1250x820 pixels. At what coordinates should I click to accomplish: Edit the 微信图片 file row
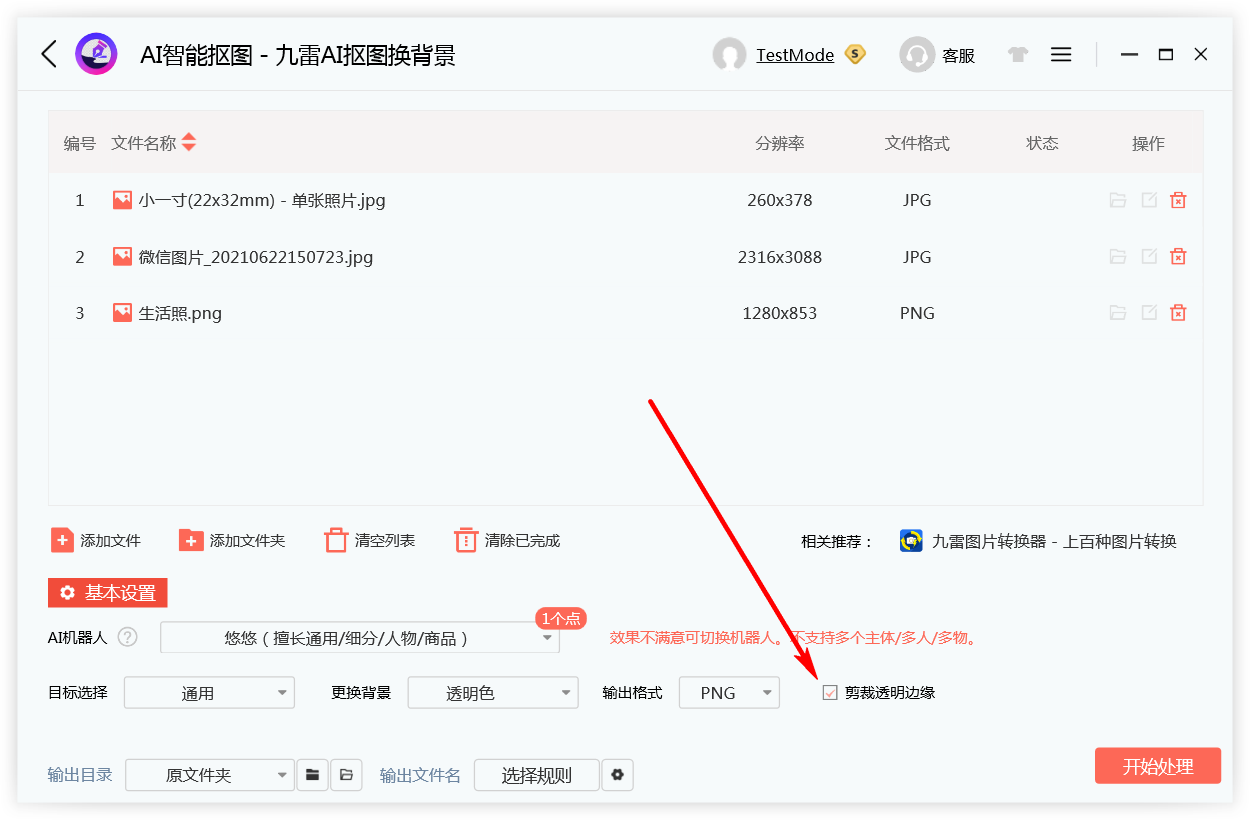point(1149,257)
